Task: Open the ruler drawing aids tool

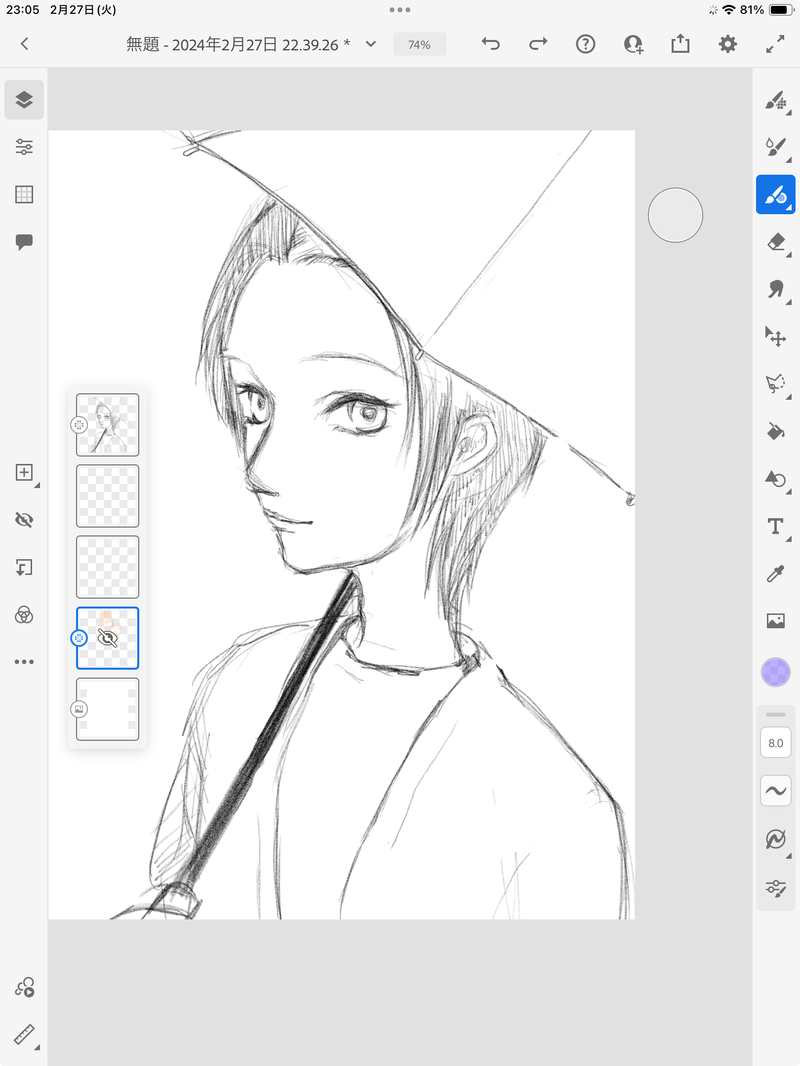Action: 24,1035
